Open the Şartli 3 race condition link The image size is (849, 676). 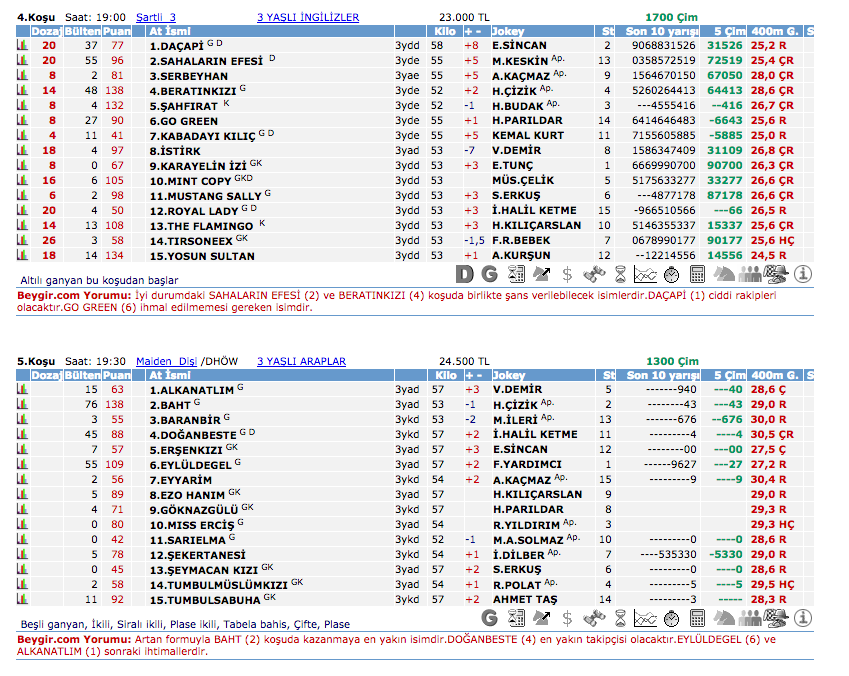[155, 17]
